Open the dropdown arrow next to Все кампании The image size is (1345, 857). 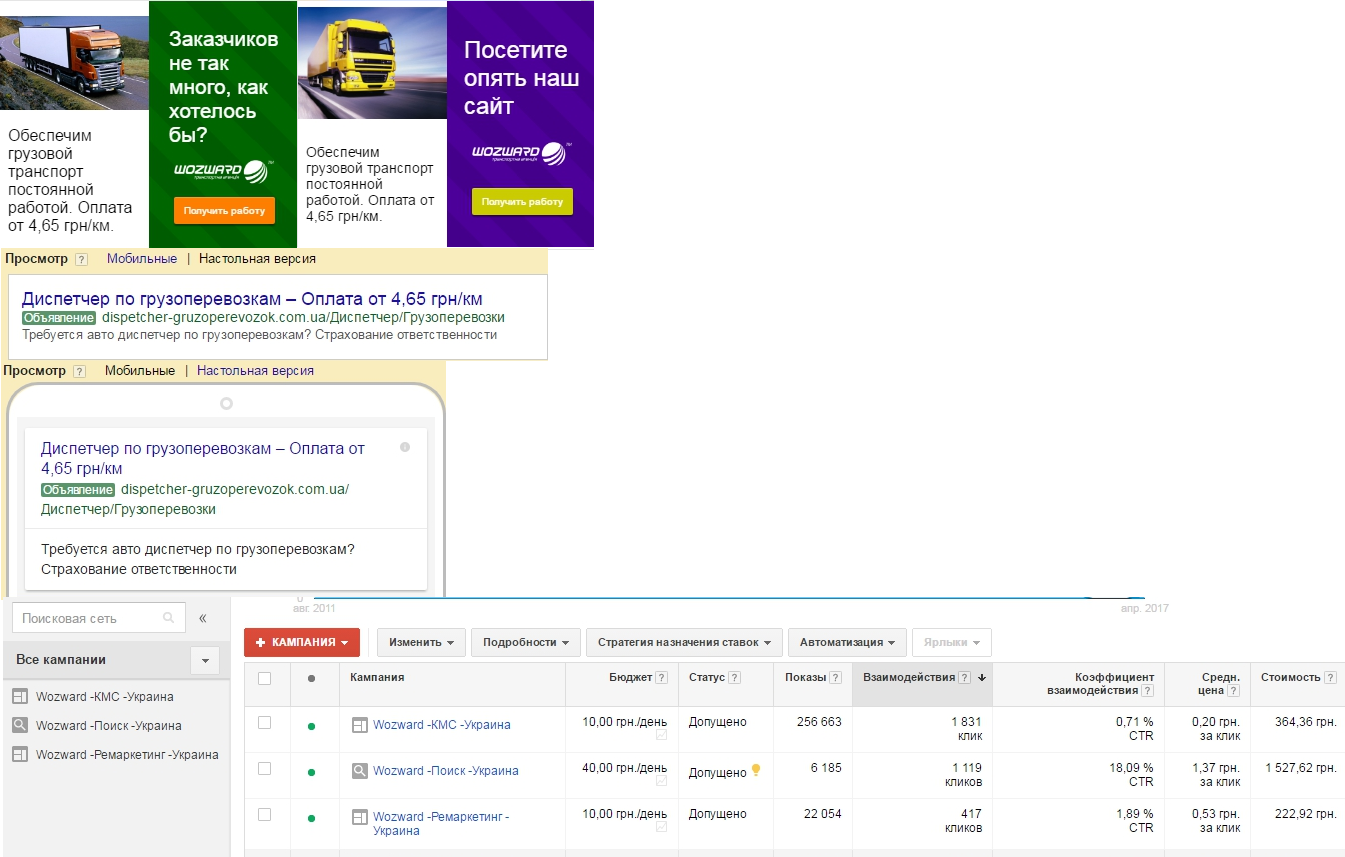[205, 660]
